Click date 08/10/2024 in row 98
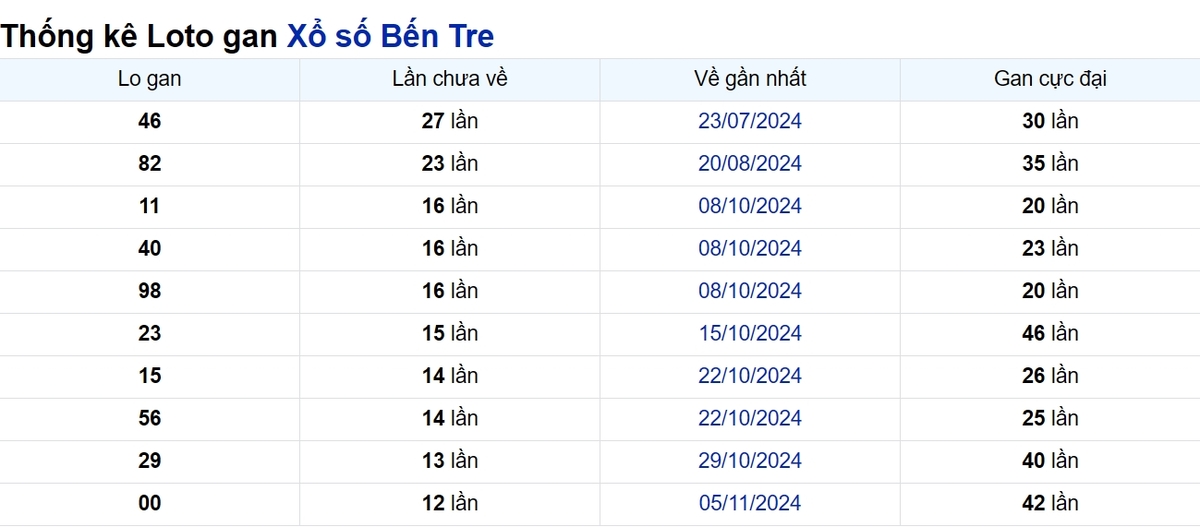The image size is (1200, 527). click(750, 291)
